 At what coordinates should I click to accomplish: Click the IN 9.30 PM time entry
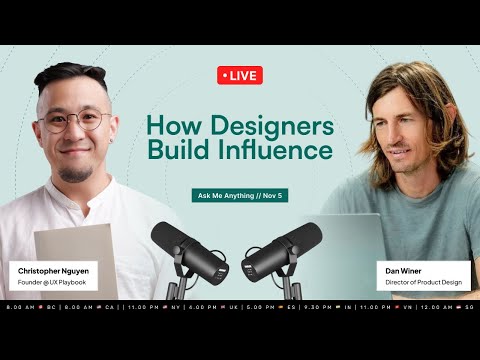(328, 307)
